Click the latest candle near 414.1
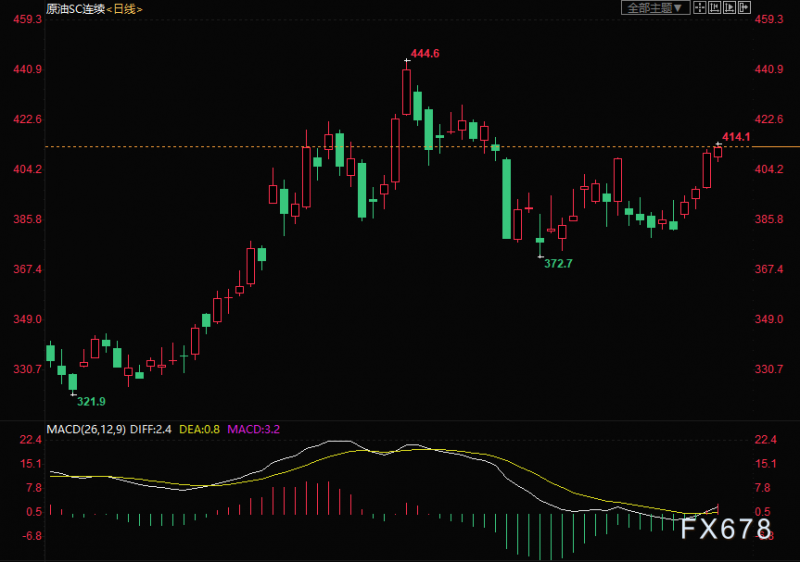 (x=718, y=151)
